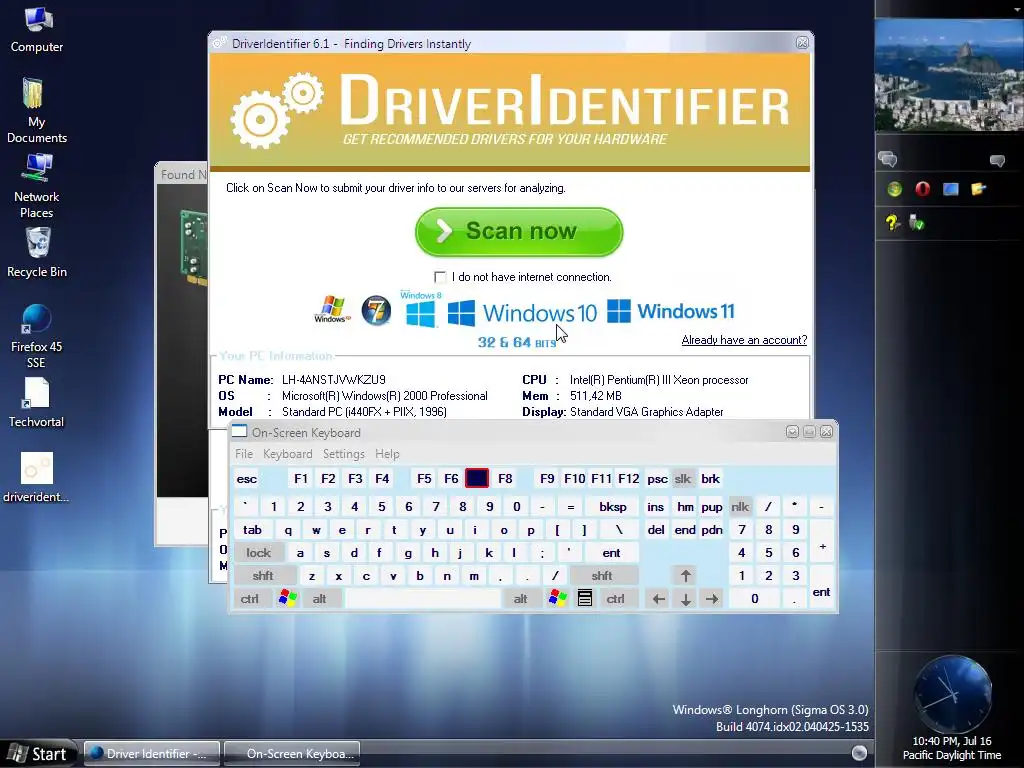Click the tab key

pos(253,530)
